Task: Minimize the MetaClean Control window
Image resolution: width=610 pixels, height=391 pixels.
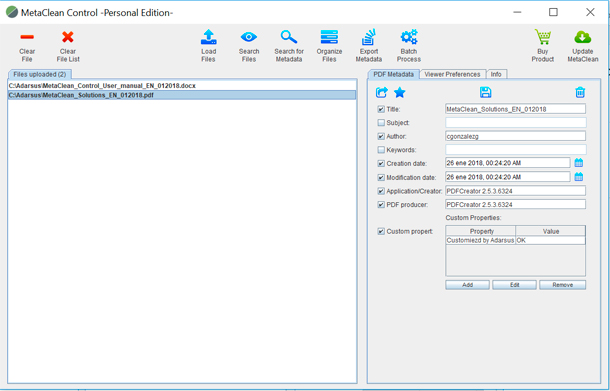Action: point(517,12)
